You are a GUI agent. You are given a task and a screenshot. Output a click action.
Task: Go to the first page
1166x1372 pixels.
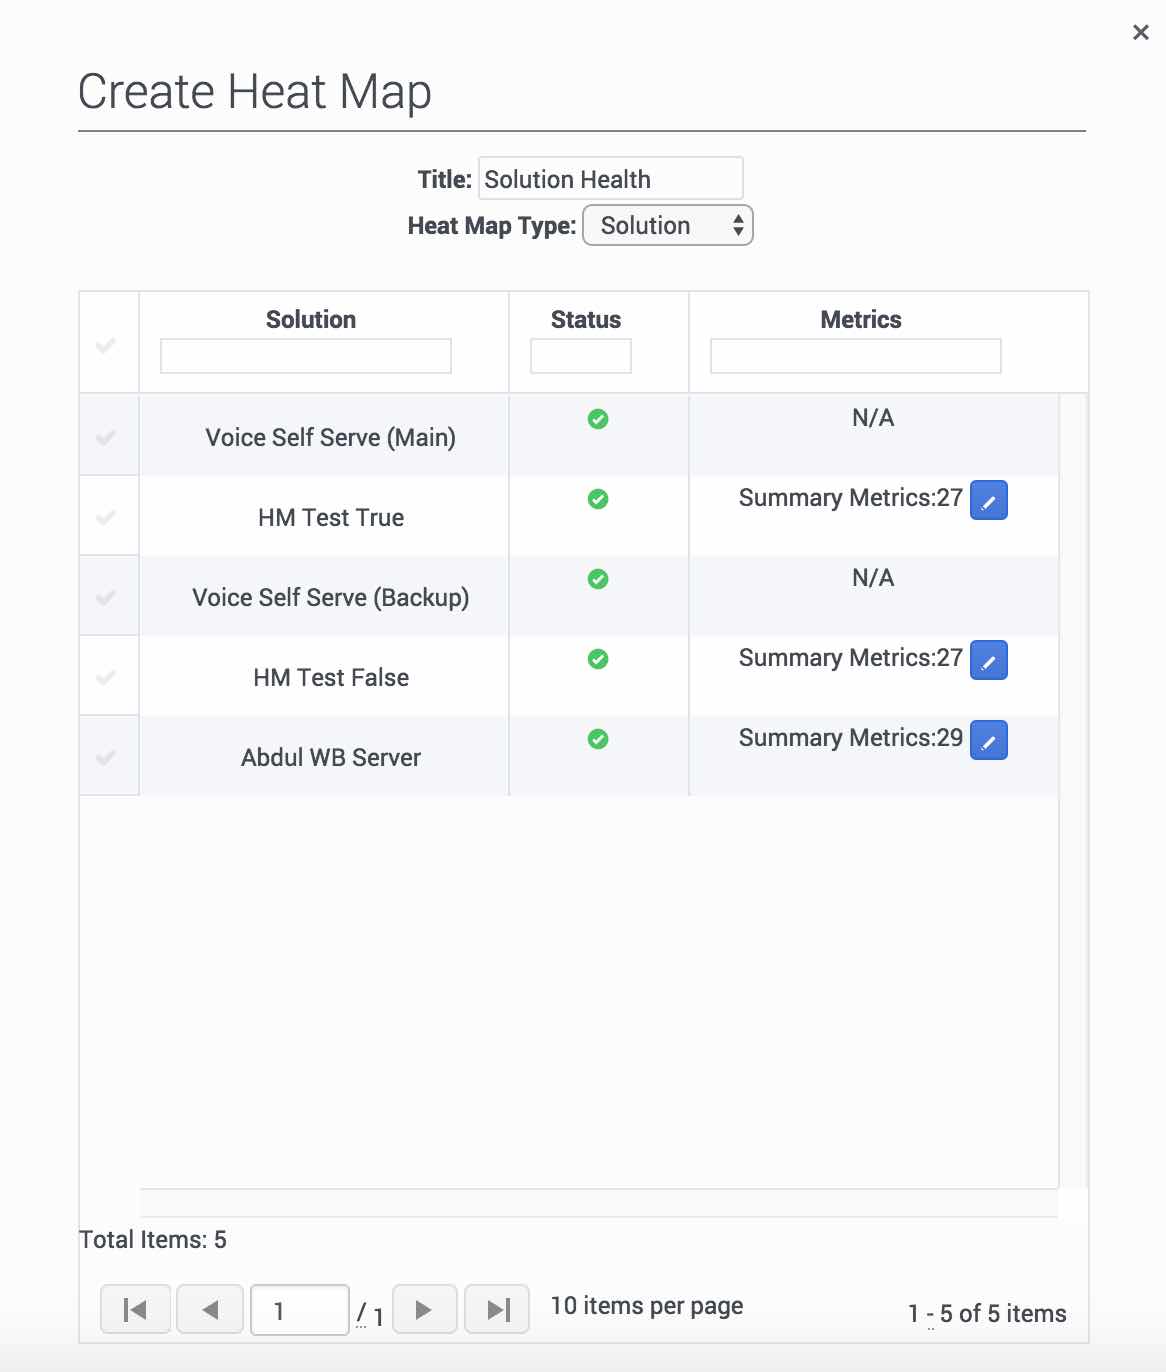[135, 1309]
